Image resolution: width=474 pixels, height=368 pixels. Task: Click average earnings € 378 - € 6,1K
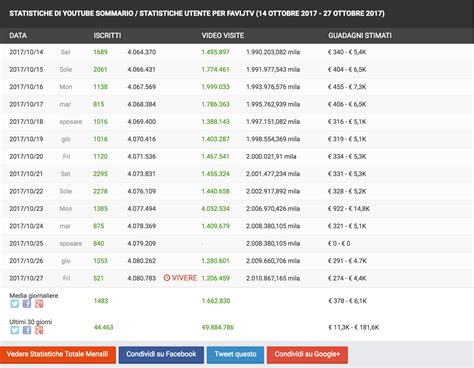coord(347,301)
